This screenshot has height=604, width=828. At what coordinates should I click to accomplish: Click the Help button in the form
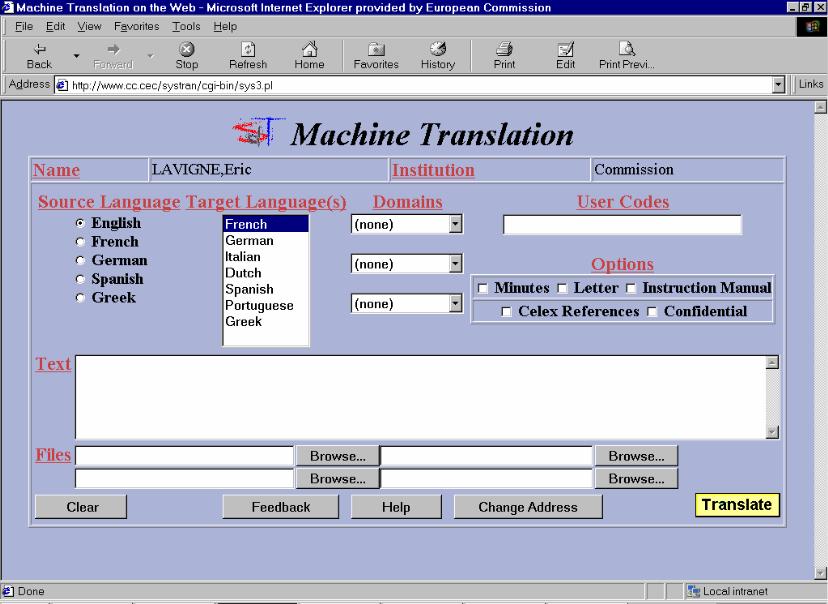click(396, 507)
